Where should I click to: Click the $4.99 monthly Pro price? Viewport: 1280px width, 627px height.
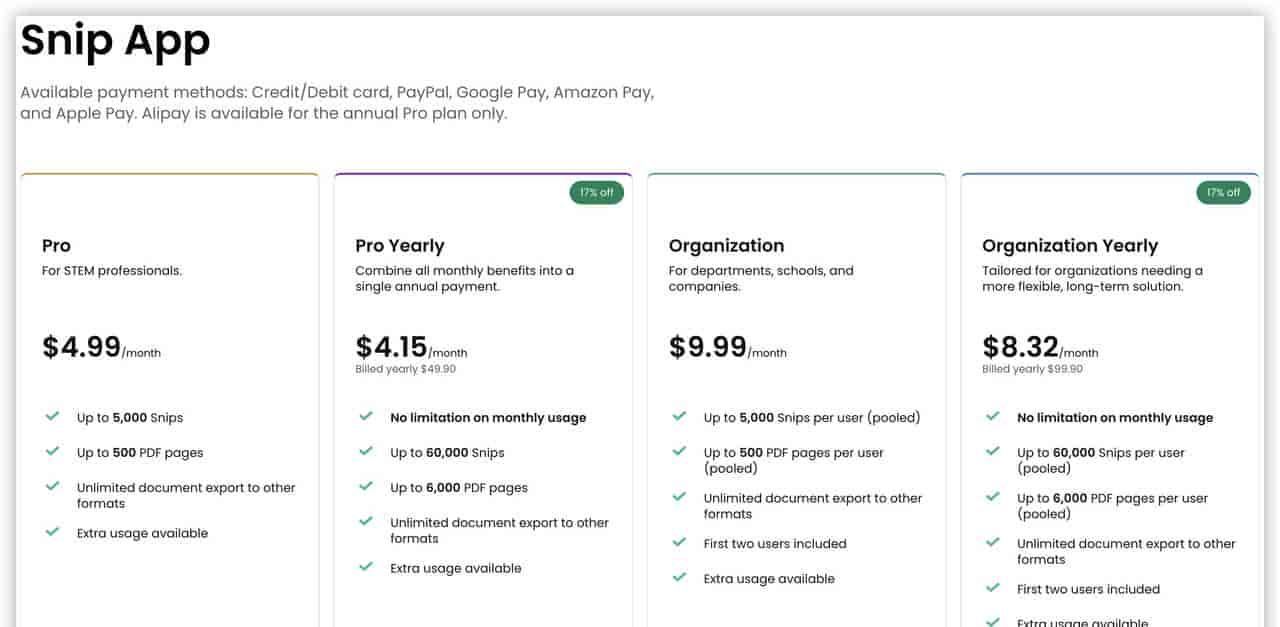[81, 347]
